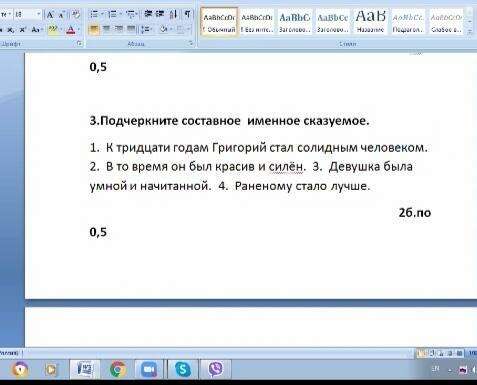This screenshot has width=477, height=385.
Task: Click the line spacing button
Action: pyautogui.click(x=146, y=30)
